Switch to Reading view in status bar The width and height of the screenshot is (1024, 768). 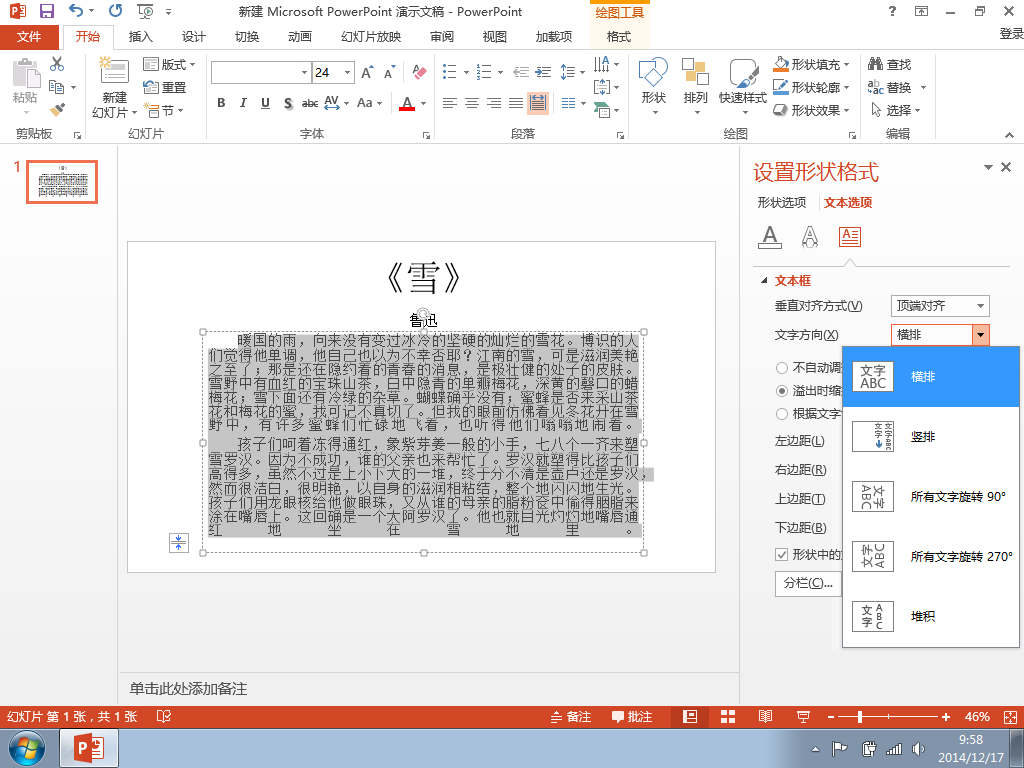pyautogui.click(x=765, y=716)
